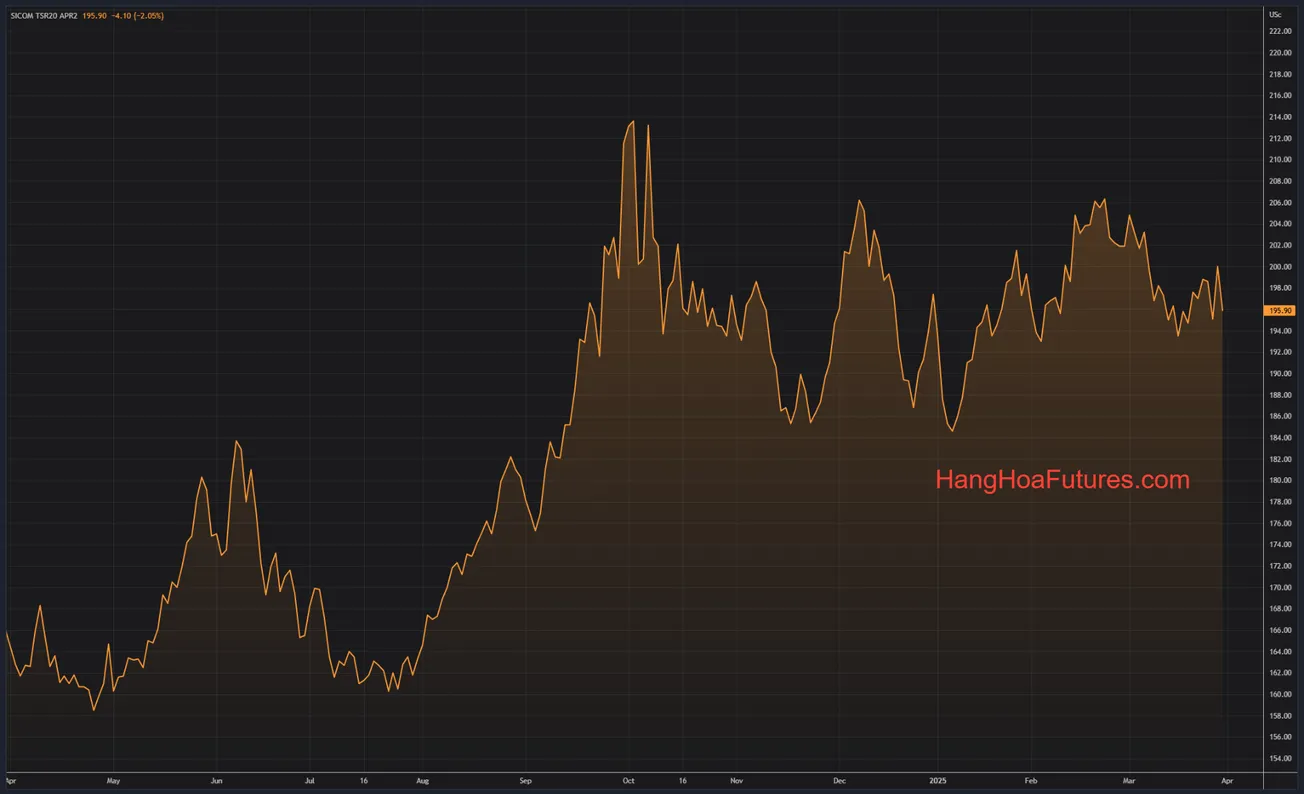
Task: Click the Dec label on the time axis
Action: click(839, 781)
